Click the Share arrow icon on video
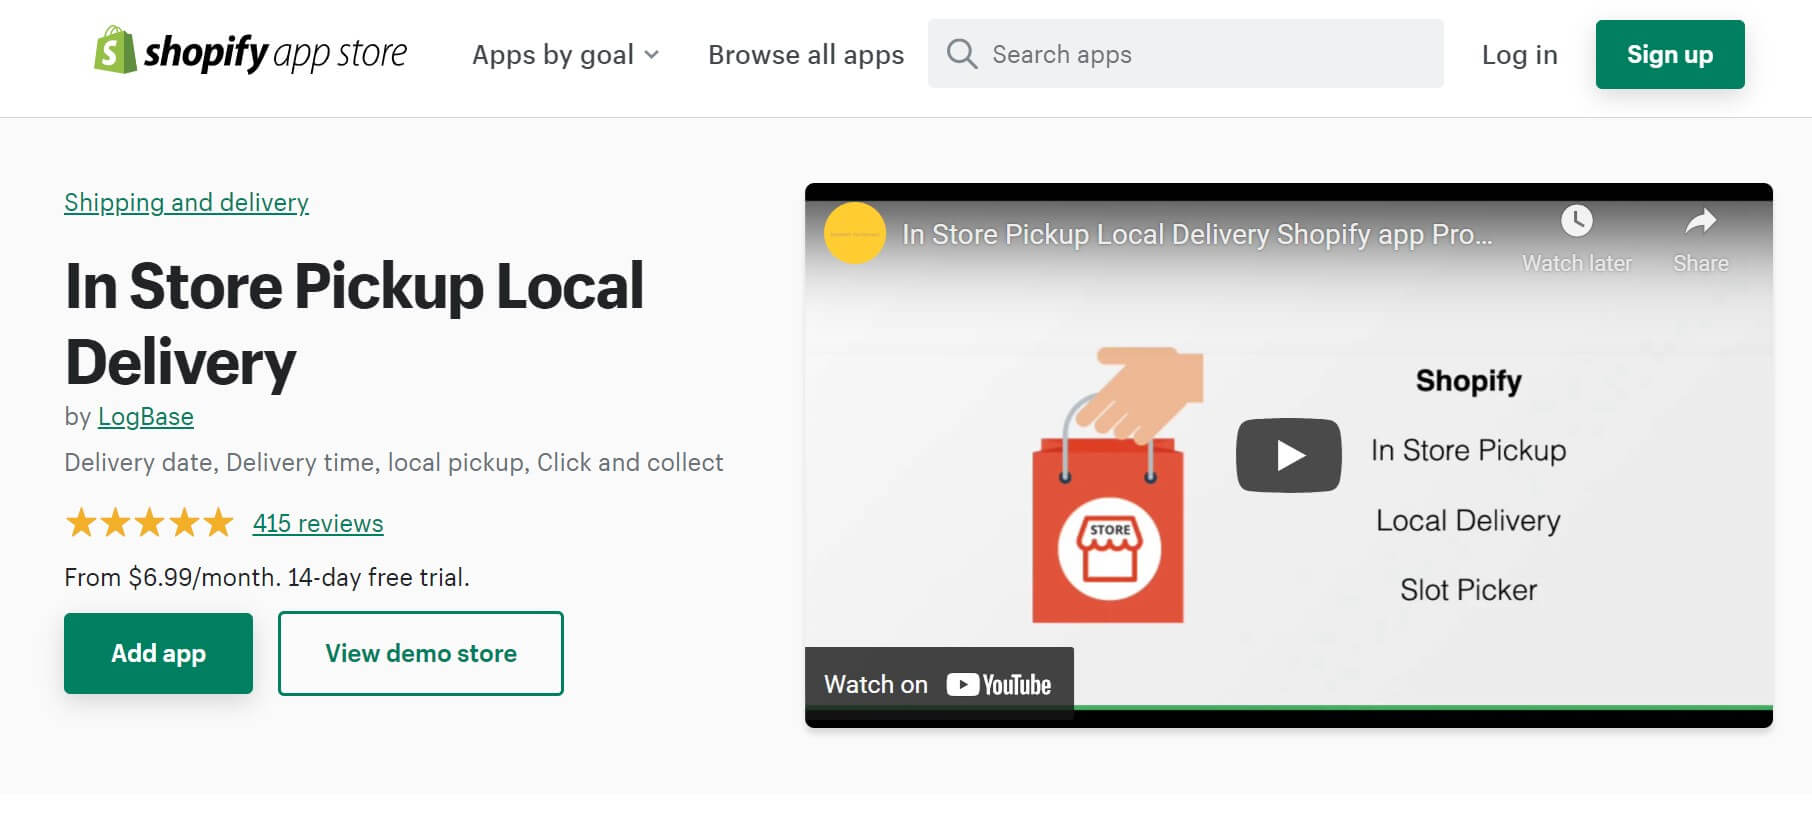1812x828 pixels. click(1700, 221)
